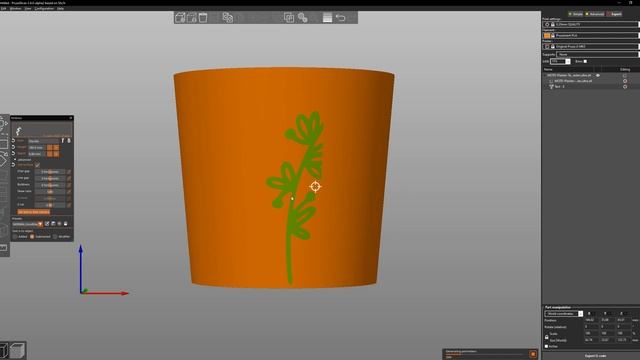Toggle the Use surface checkbox

pyautogui.click(x=37, y=165)
